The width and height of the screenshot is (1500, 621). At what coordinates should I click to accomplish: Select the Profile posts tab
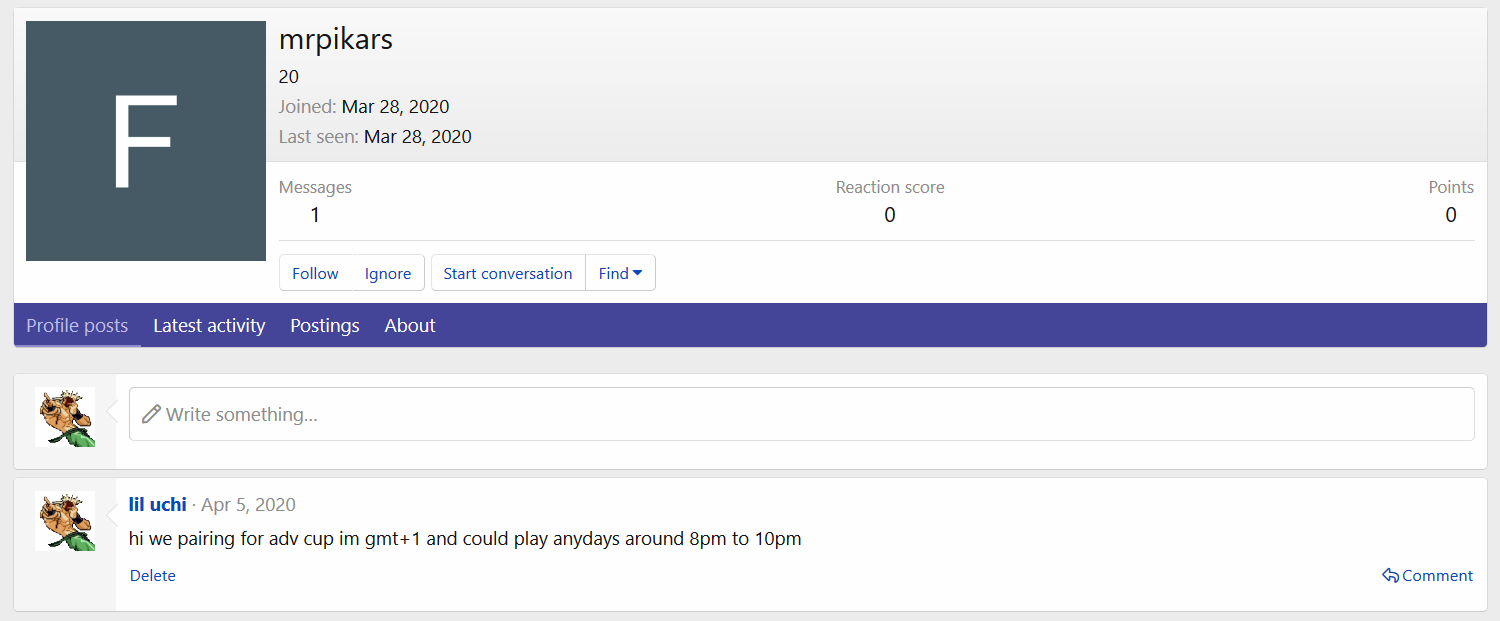(x=77, y=326)
